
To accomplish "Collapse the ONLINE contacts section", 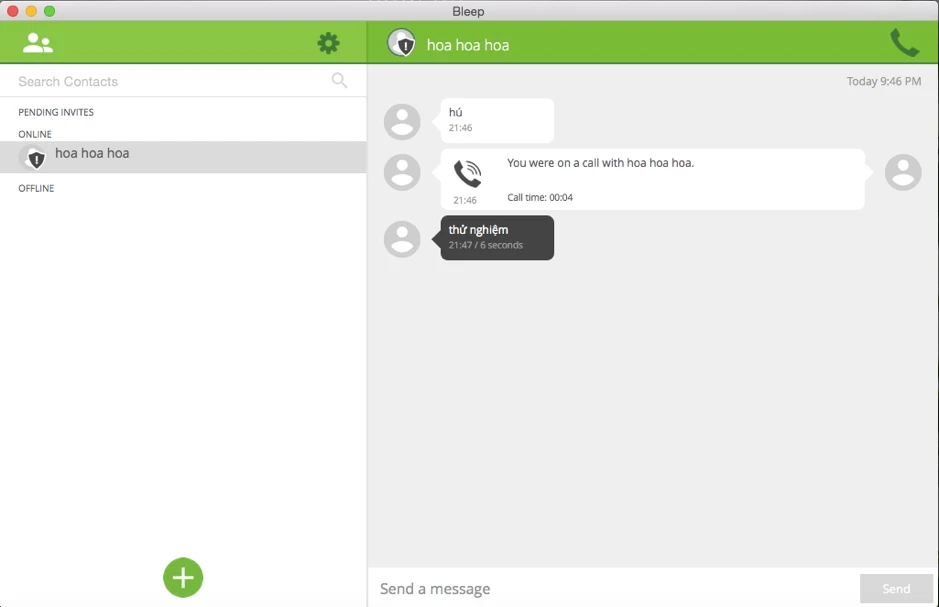I will coord(35,134).
